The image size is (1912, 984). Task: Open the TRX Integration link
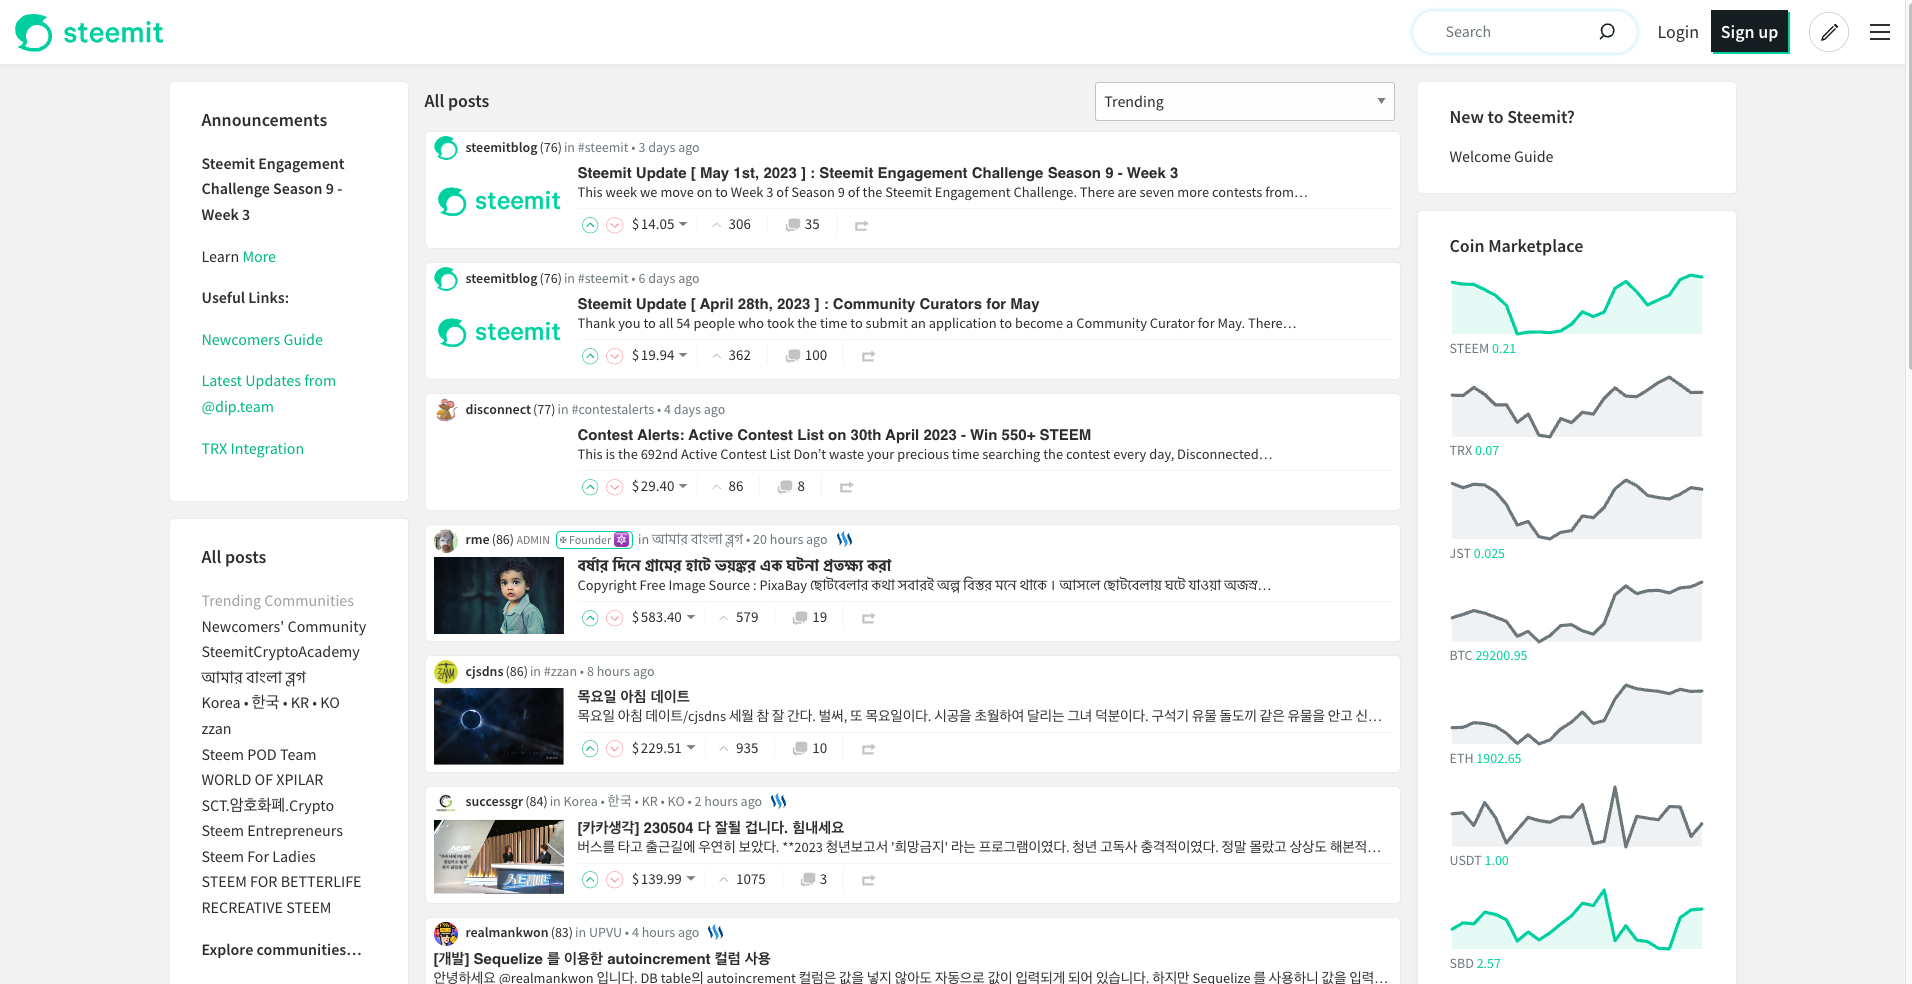pyautogui.click(x=253, y=449)
